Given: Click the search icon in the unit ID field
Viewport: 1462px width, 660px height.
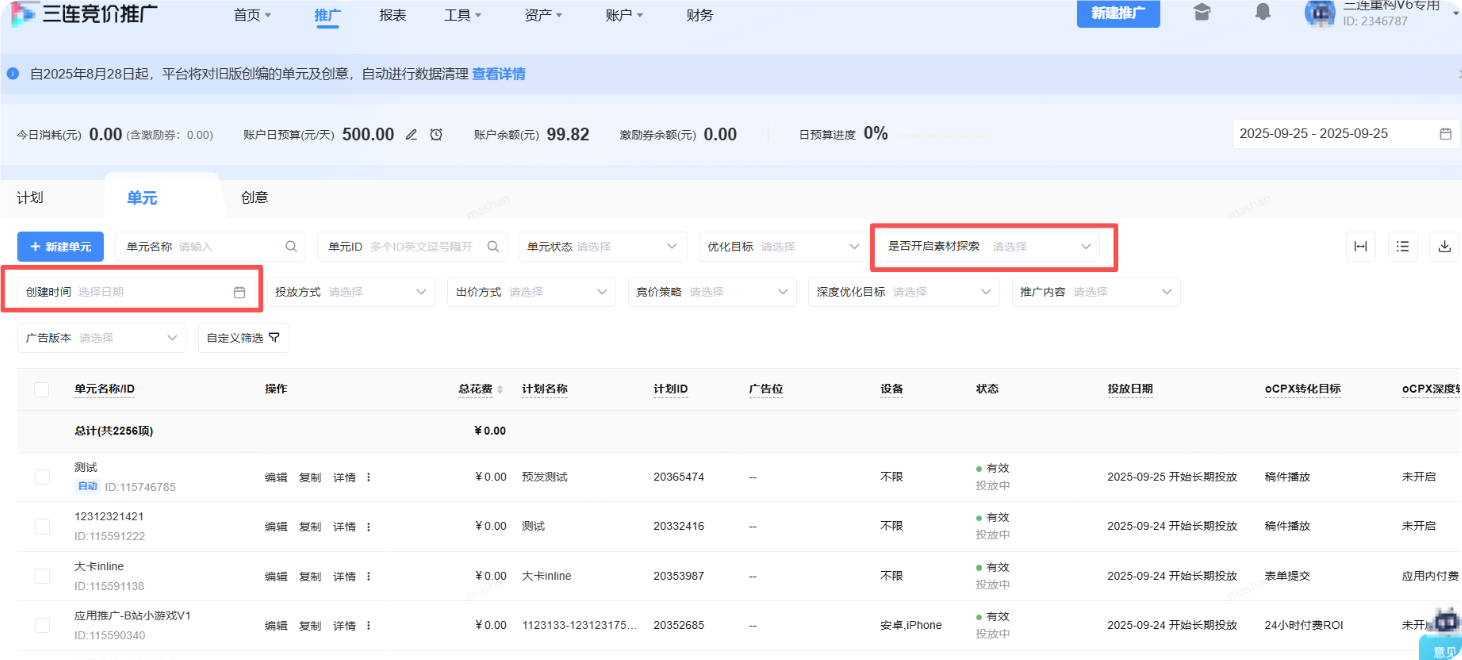Looking at the screenshot, I should coord(493,246).
